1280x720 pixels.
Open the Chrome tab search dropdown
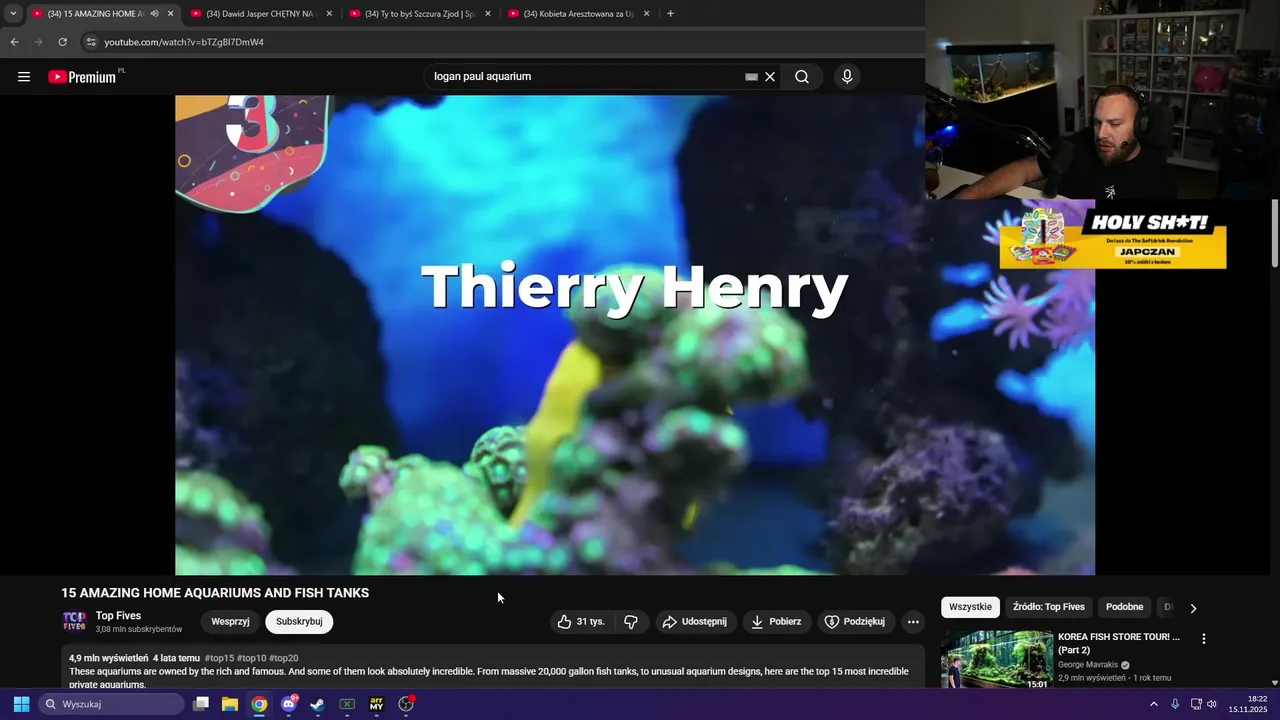click(13, 14)
